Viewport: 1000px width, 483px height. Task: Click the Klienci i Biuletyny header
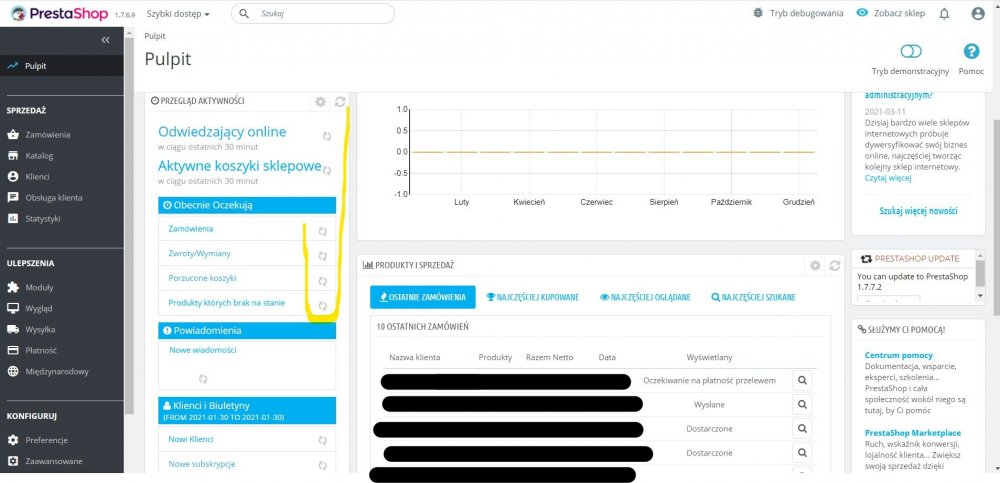[247, 410]
